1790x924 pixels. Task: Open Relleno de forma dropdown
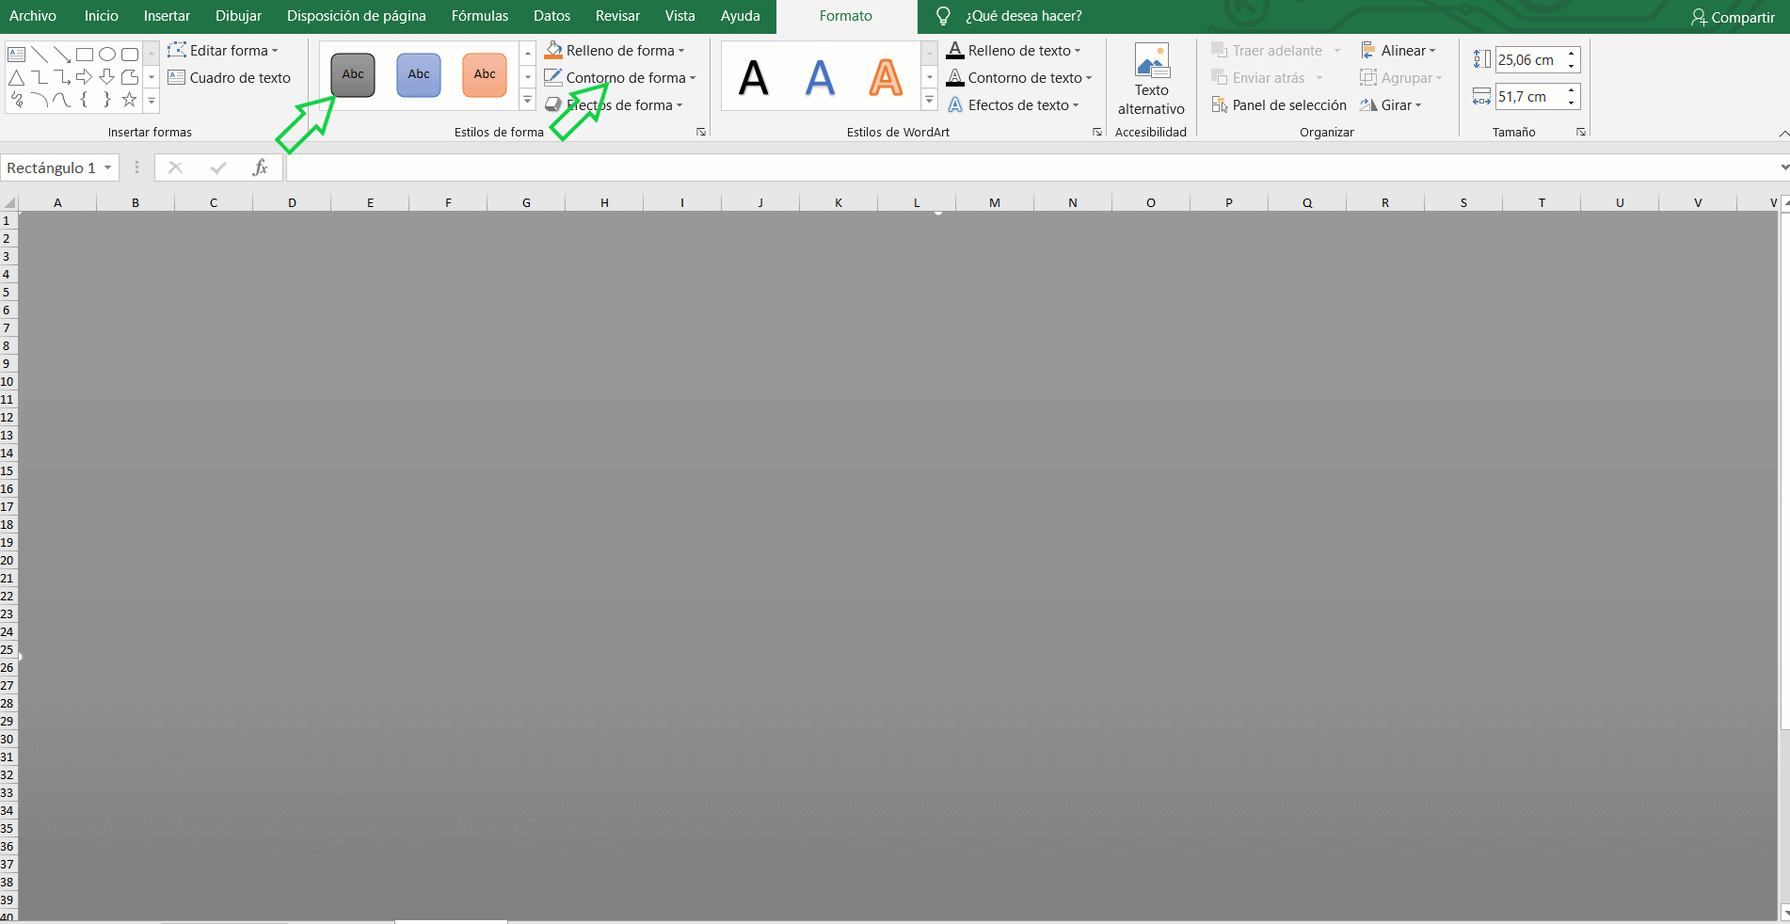pos(615,51)
